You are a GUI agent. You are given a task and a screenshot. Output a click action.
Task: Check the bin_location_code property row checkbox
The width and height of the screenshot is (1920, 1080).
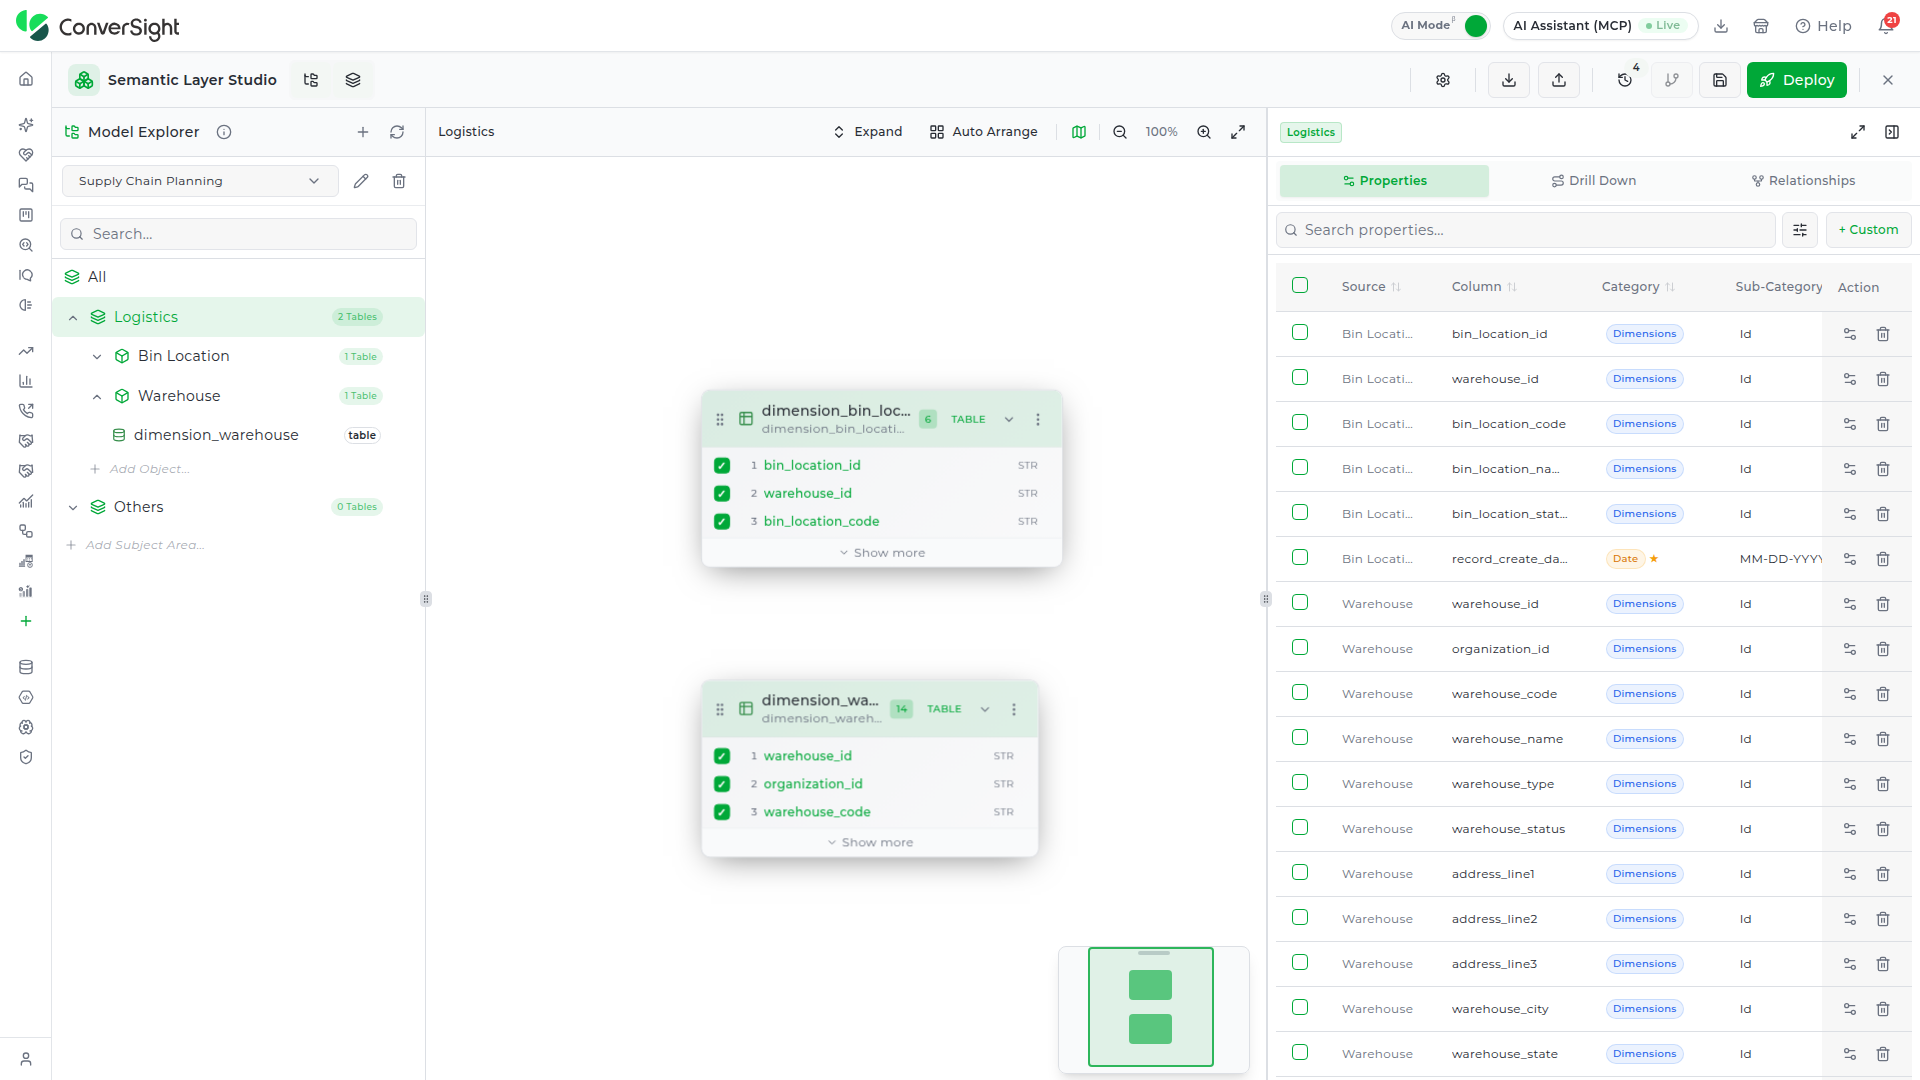click(x=1300, y=422)
